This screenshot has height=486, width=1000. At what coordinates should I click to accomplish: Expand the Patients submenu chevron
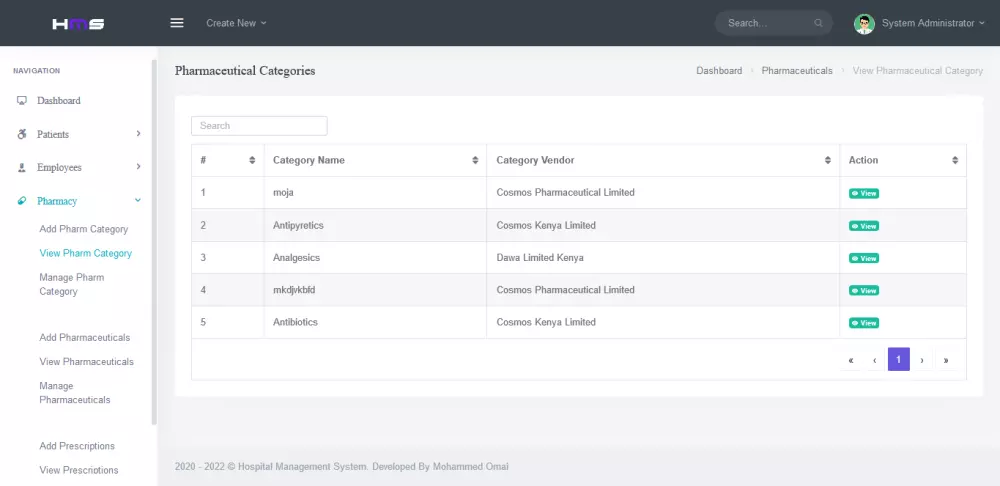138,134
